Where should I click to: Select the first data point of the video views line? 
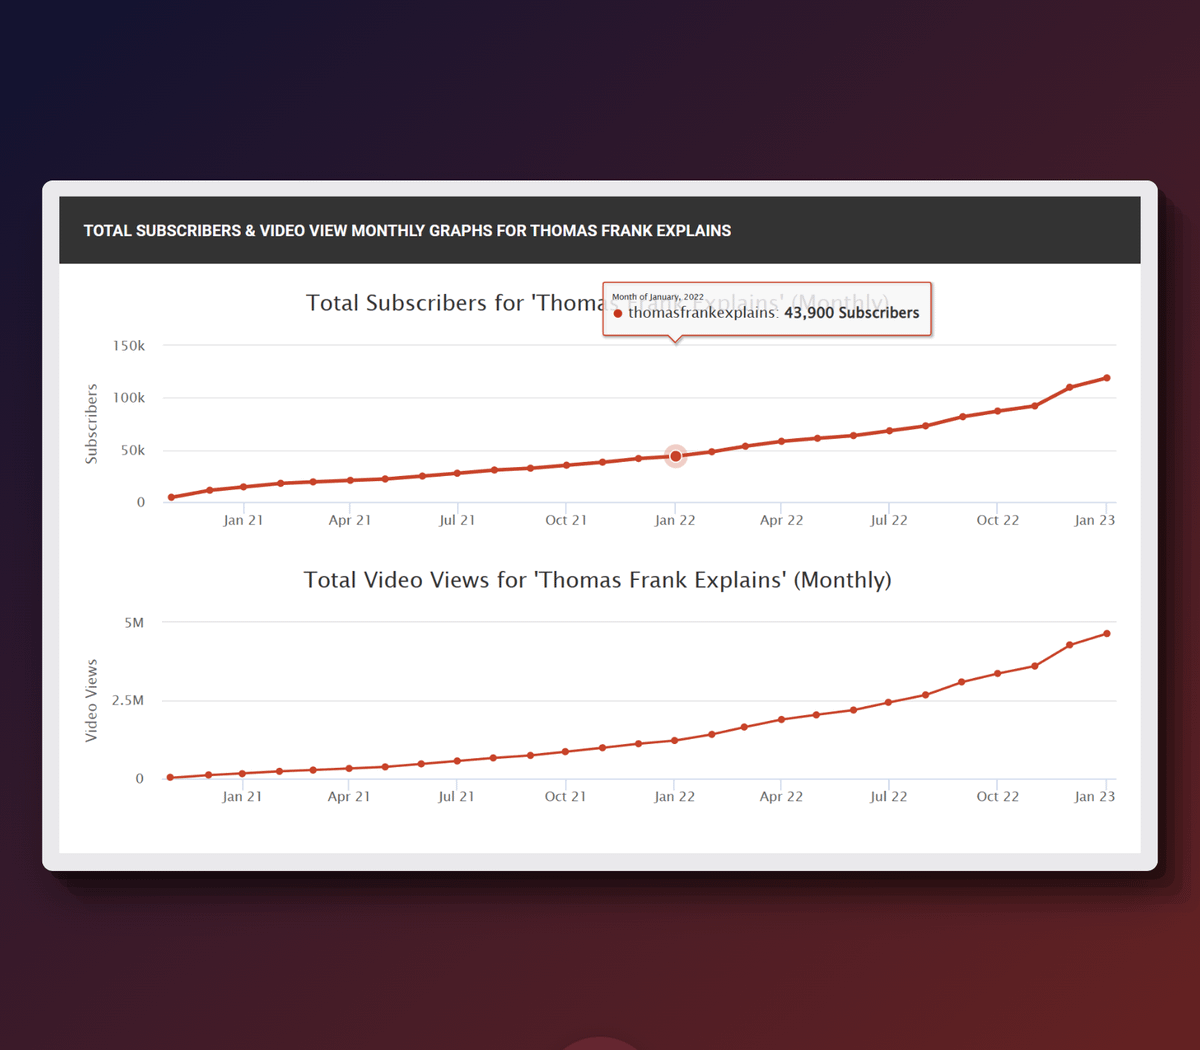pos(171,777)
